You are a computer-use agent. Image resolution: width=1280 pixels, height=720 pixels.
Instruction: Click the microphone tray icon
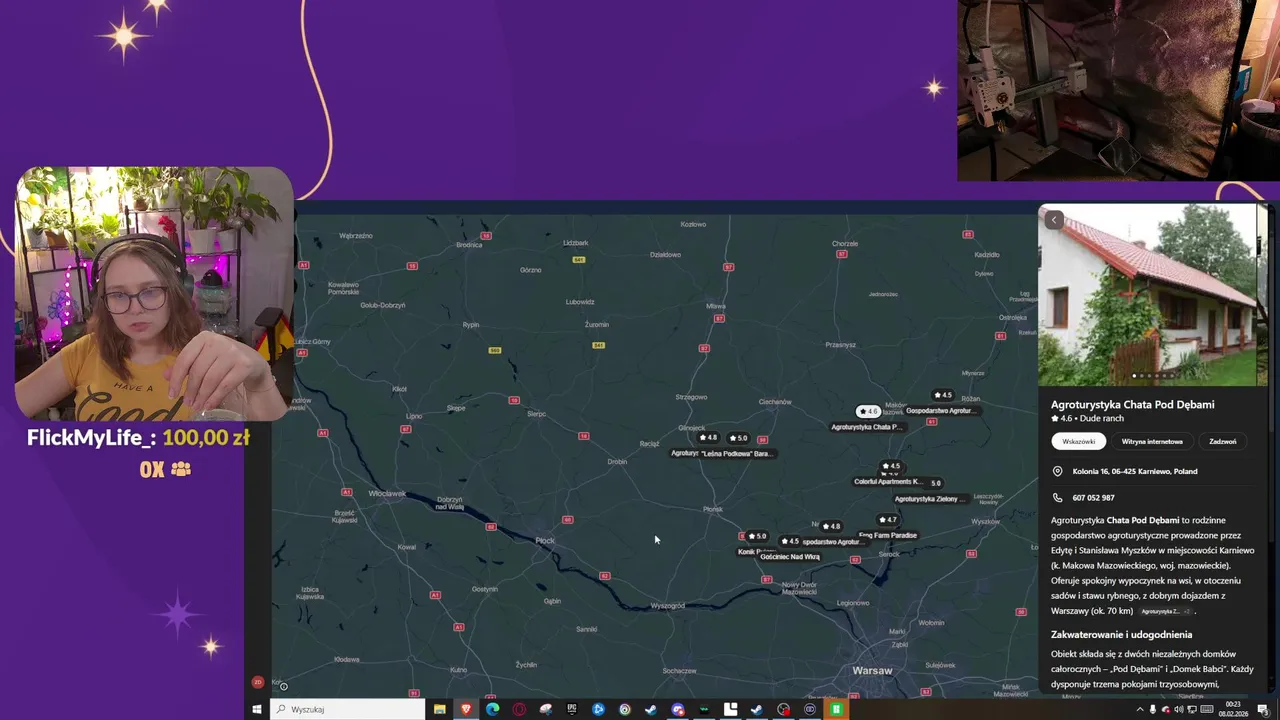[1153, 709]
